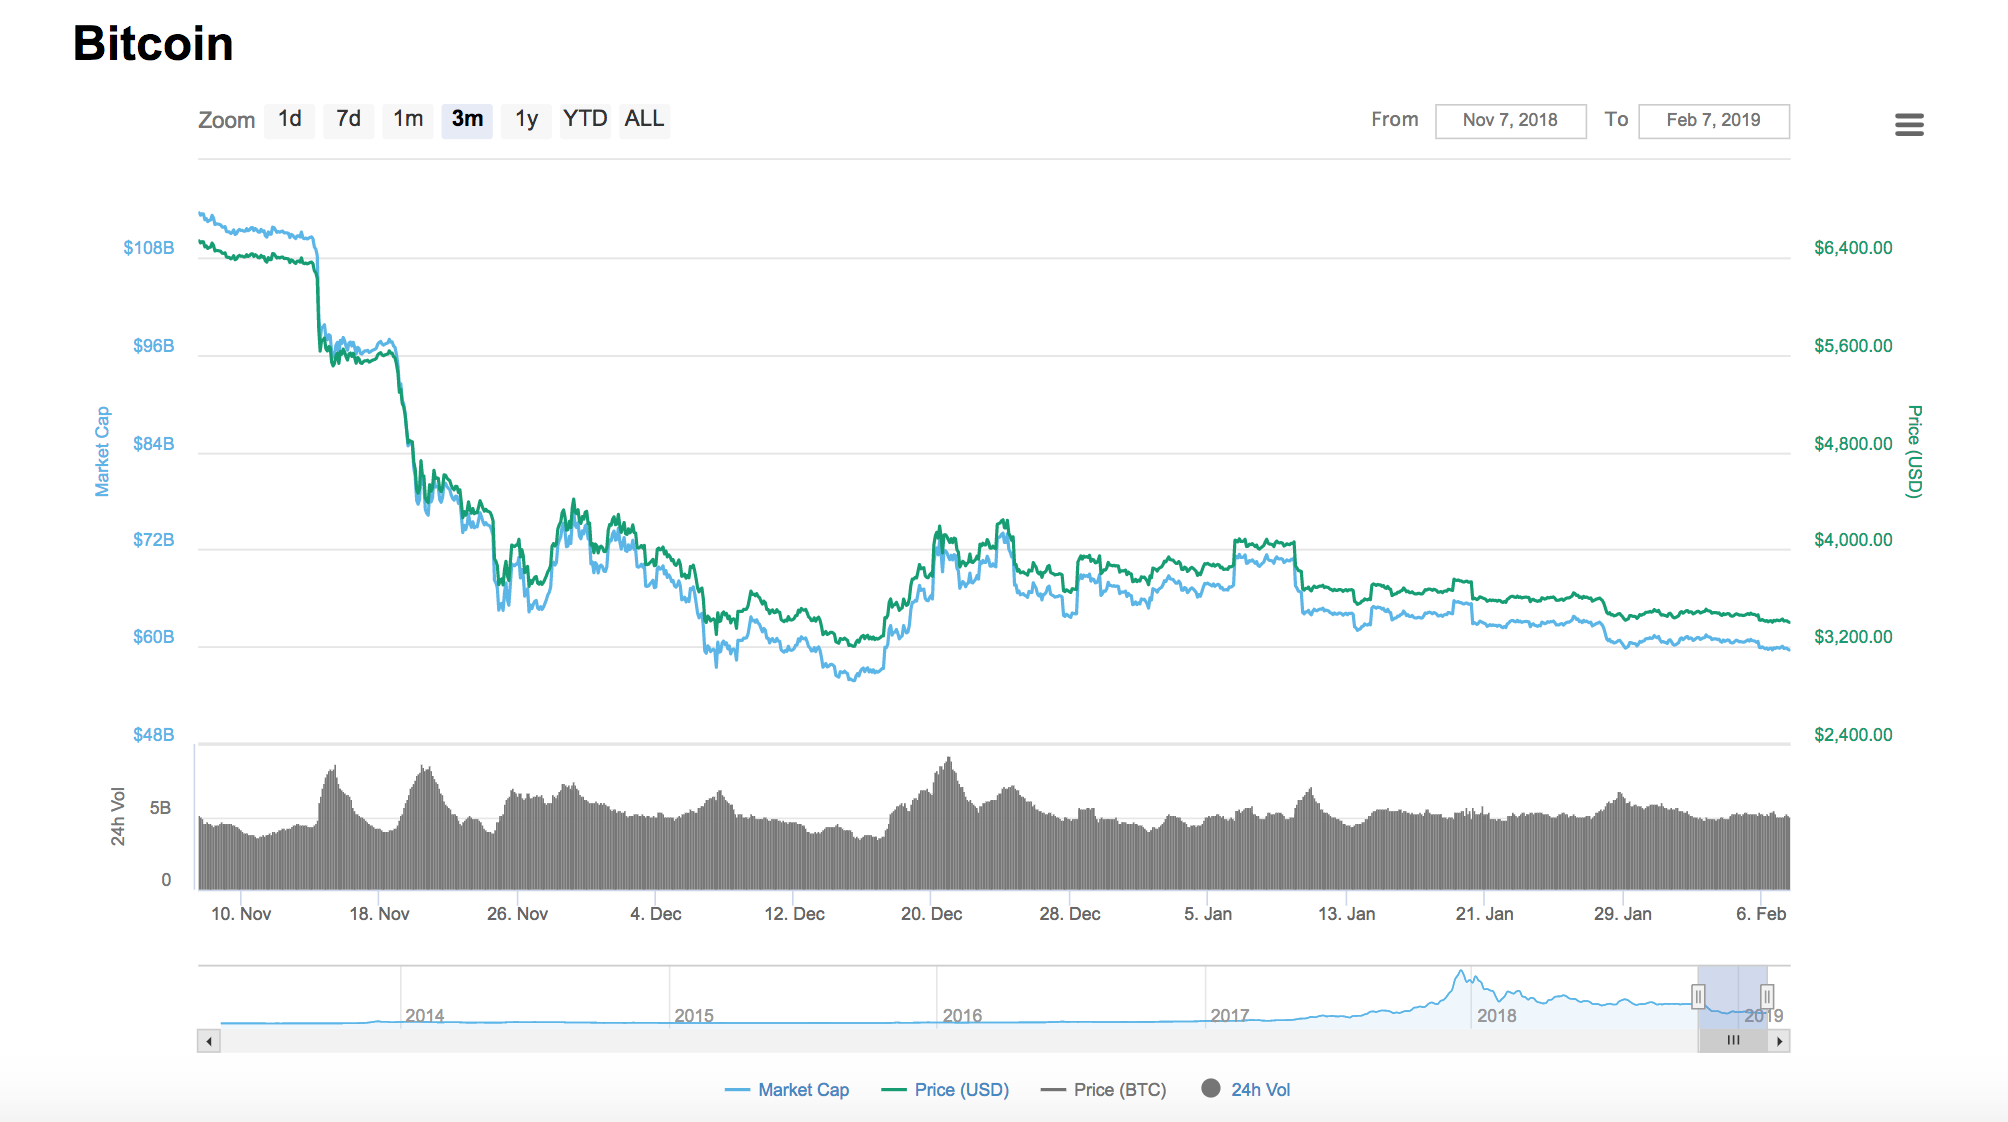The height and width of the screenshot is (1122, 2008).
Task: Click the $48B market cap axis label
Action: pyautogui.click(x=154, y=735)
